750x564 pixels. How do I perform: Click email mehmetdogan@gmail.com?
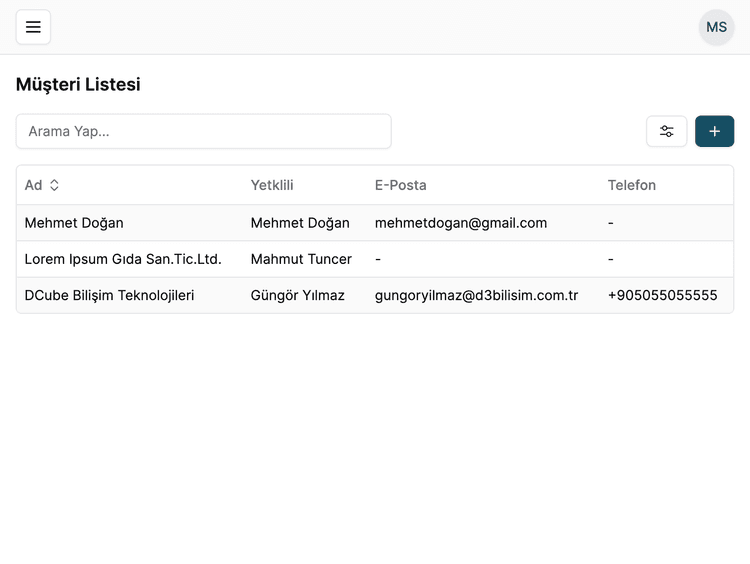pyautogui.click(x=460, y=223)
